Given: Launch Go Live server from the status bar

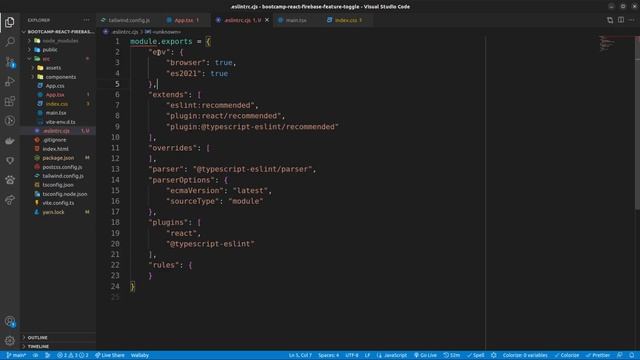Looking at the screenshot, I should pyautogui.click(x=425, y=355).
